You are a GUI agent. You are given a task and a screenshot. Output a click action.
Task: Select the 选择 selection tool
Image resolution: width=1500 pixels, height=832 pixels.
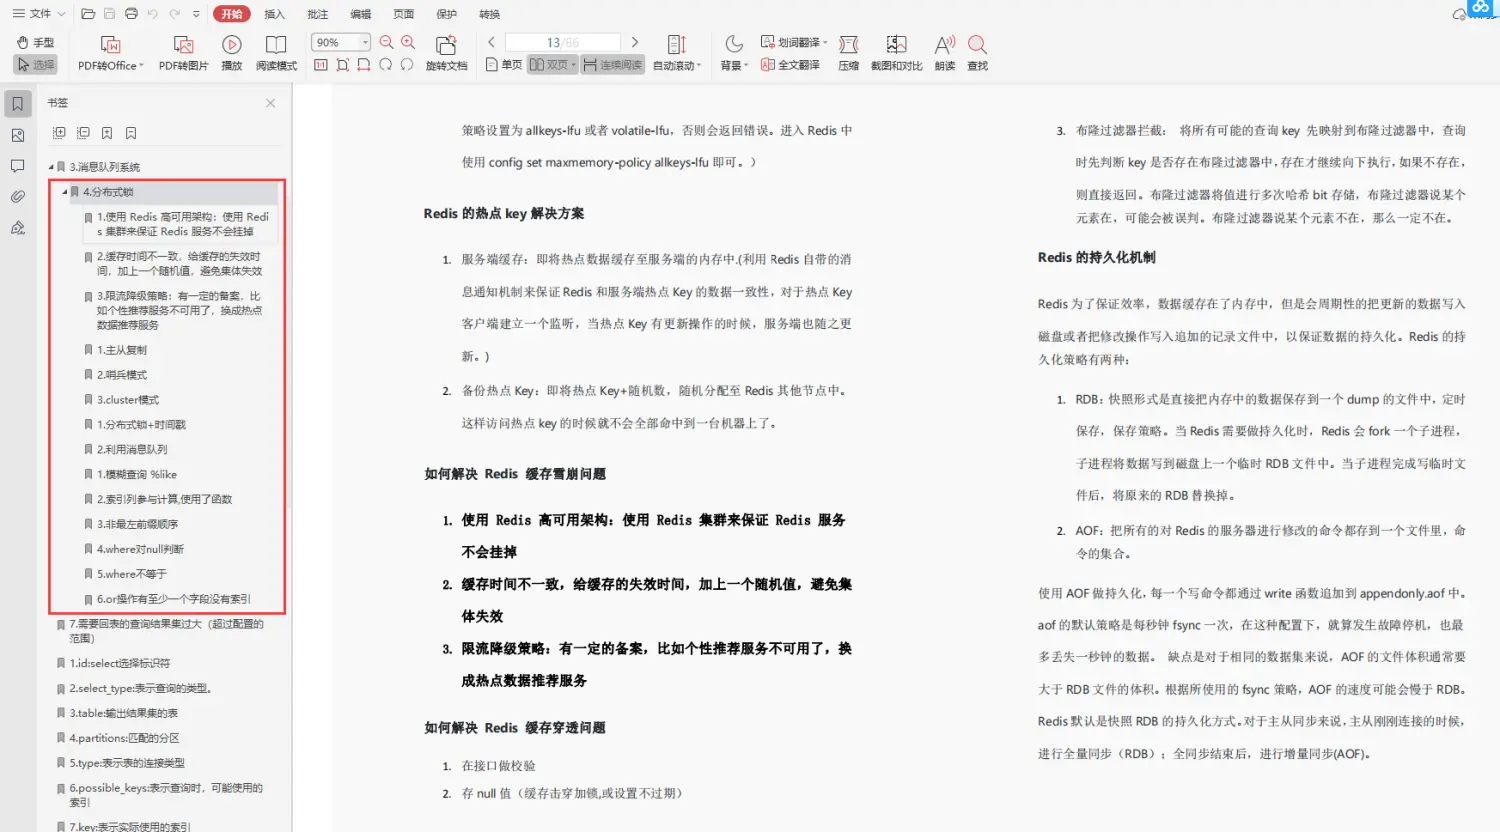[x=36, y=64]
